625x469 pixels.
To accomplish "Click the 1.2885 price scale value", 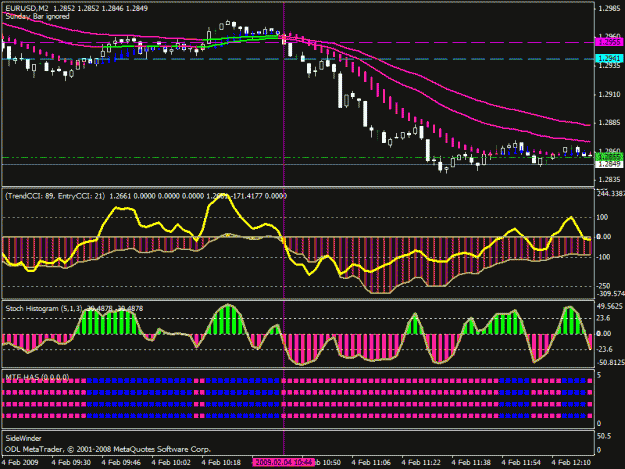I will (610, 122).
